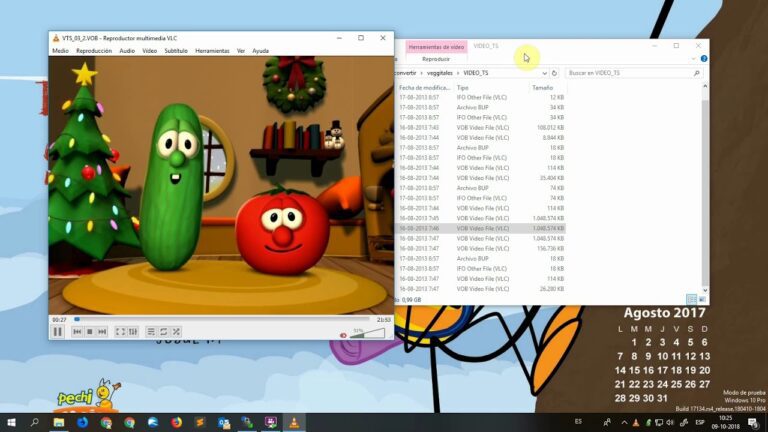The height and width of the screenshot is (432, 768).
Task: Expand the address bar history dropdown
Action: click(544, 73)
